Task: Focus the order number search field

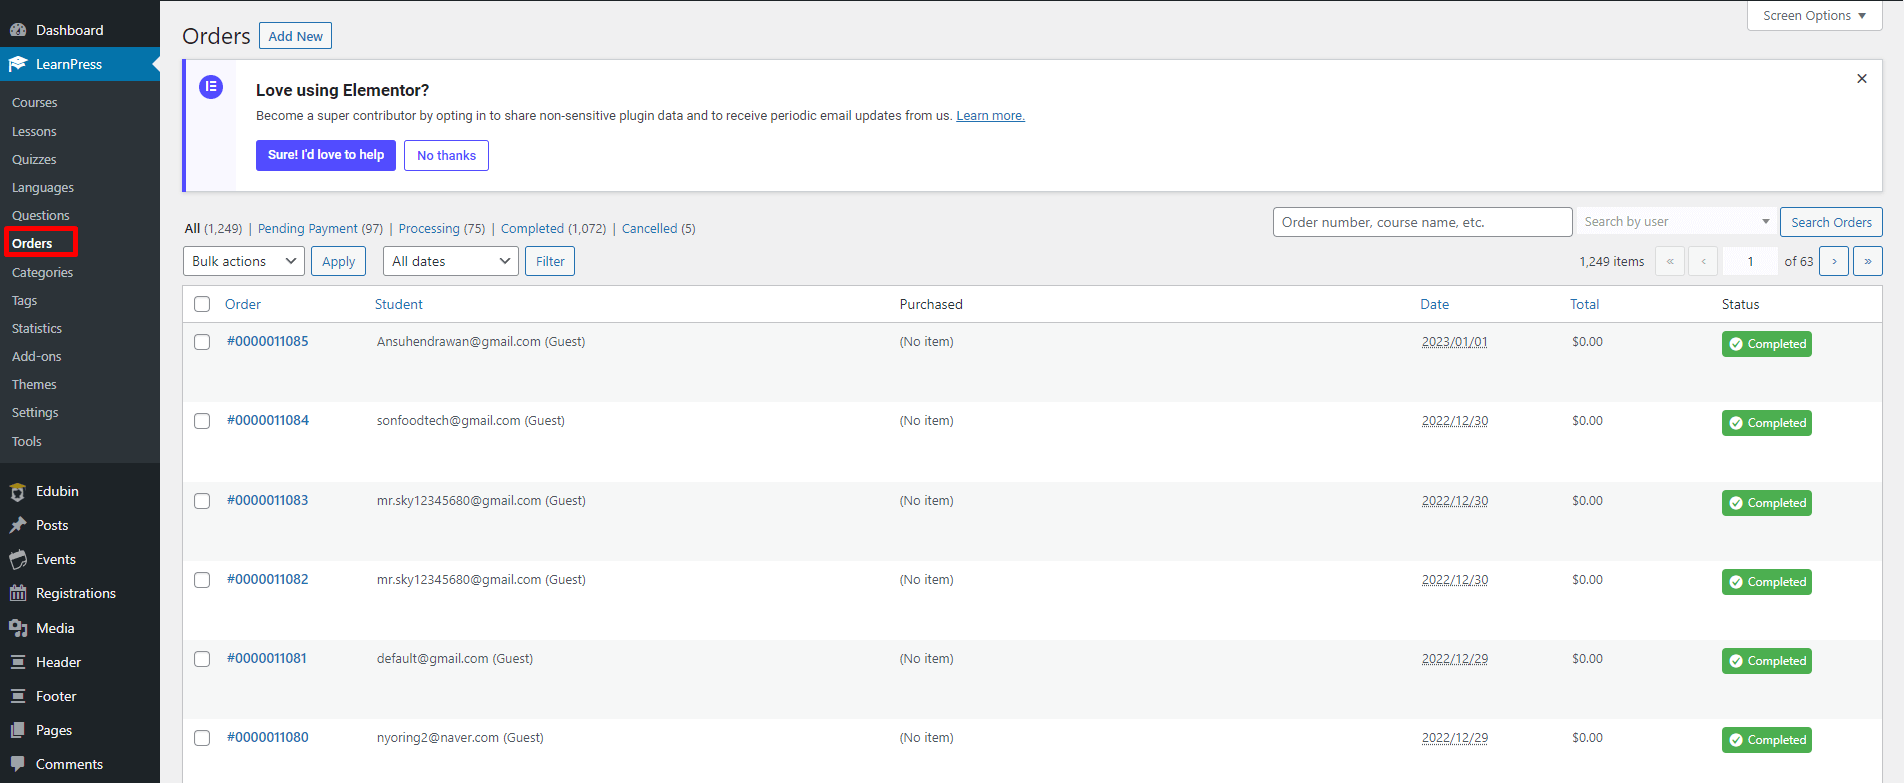Action: click(1421, 222)
